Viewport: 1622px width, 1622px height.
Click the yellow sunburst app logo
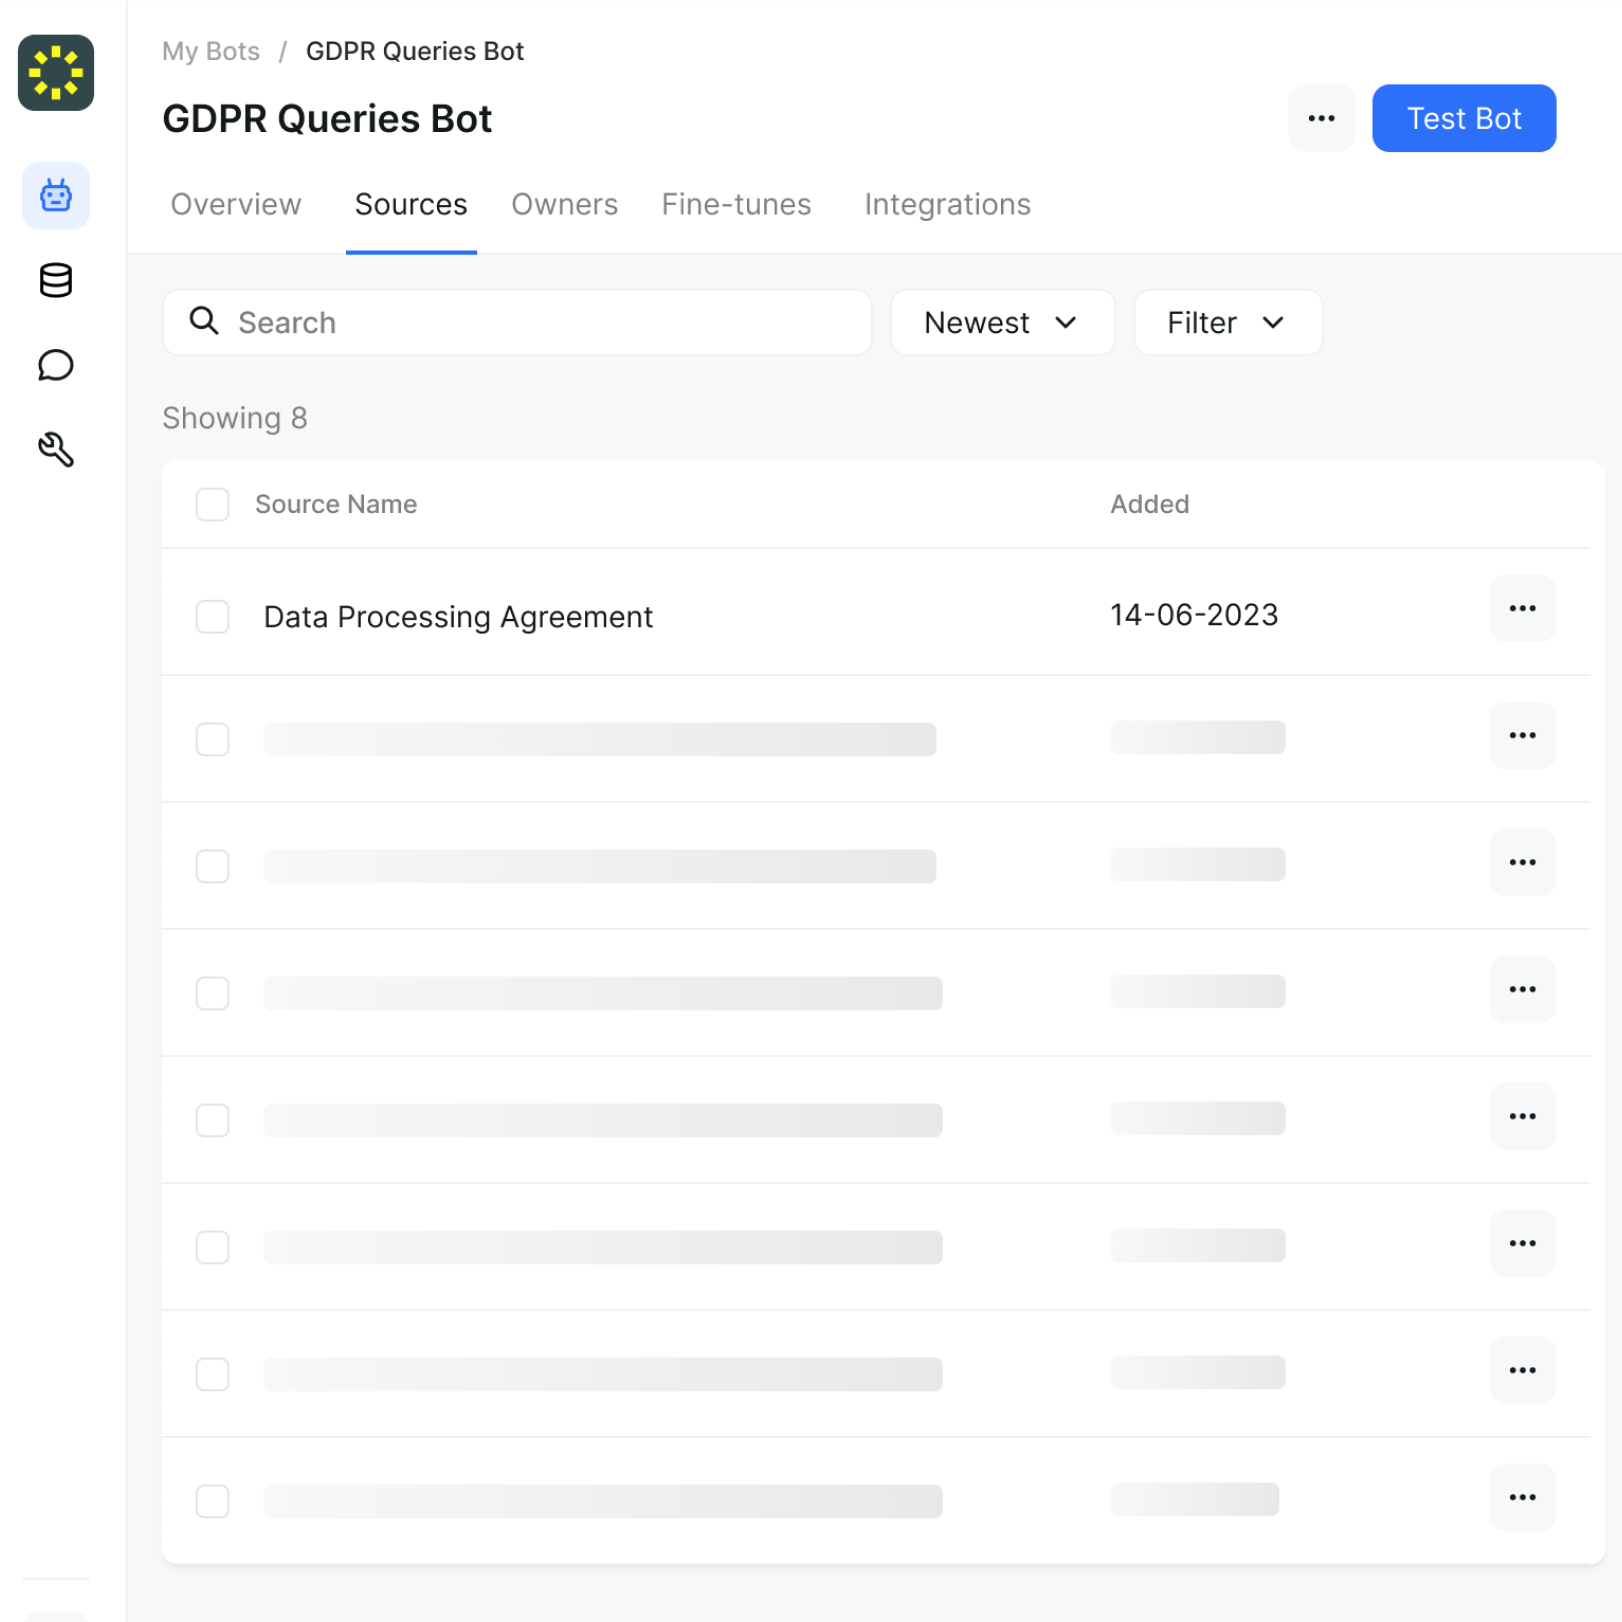(56, 73)
